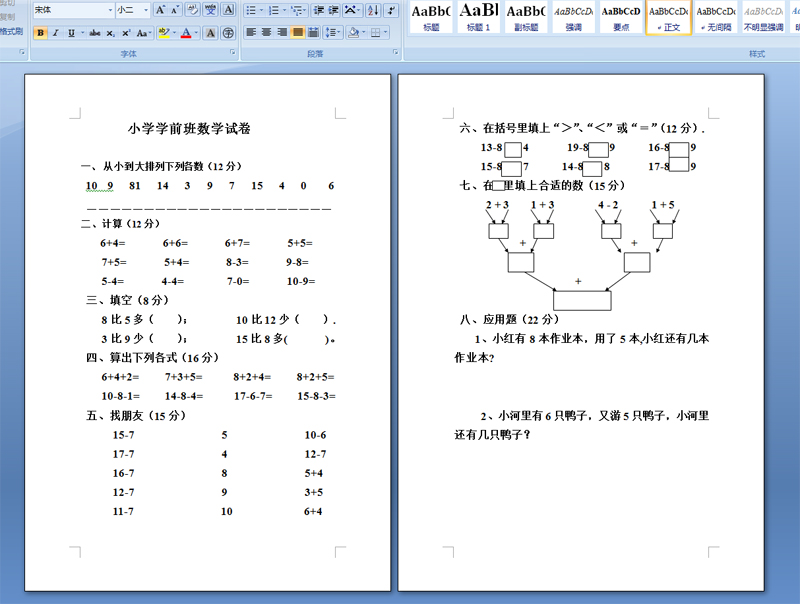Click the multilevel list icon
This screenshot has width=800, height=604.
coord(297,10)
